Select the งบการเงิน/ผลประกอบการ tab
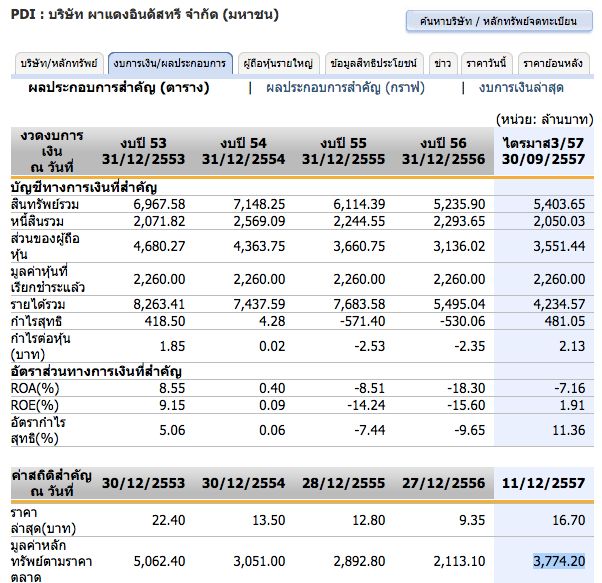602x583 pixels. (x=170, y=63)
